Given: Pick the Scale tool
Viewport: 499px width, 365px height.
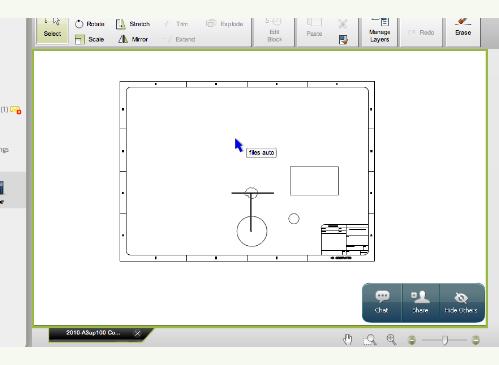Looking at the screenshot, I should click(x=90, y=39).
